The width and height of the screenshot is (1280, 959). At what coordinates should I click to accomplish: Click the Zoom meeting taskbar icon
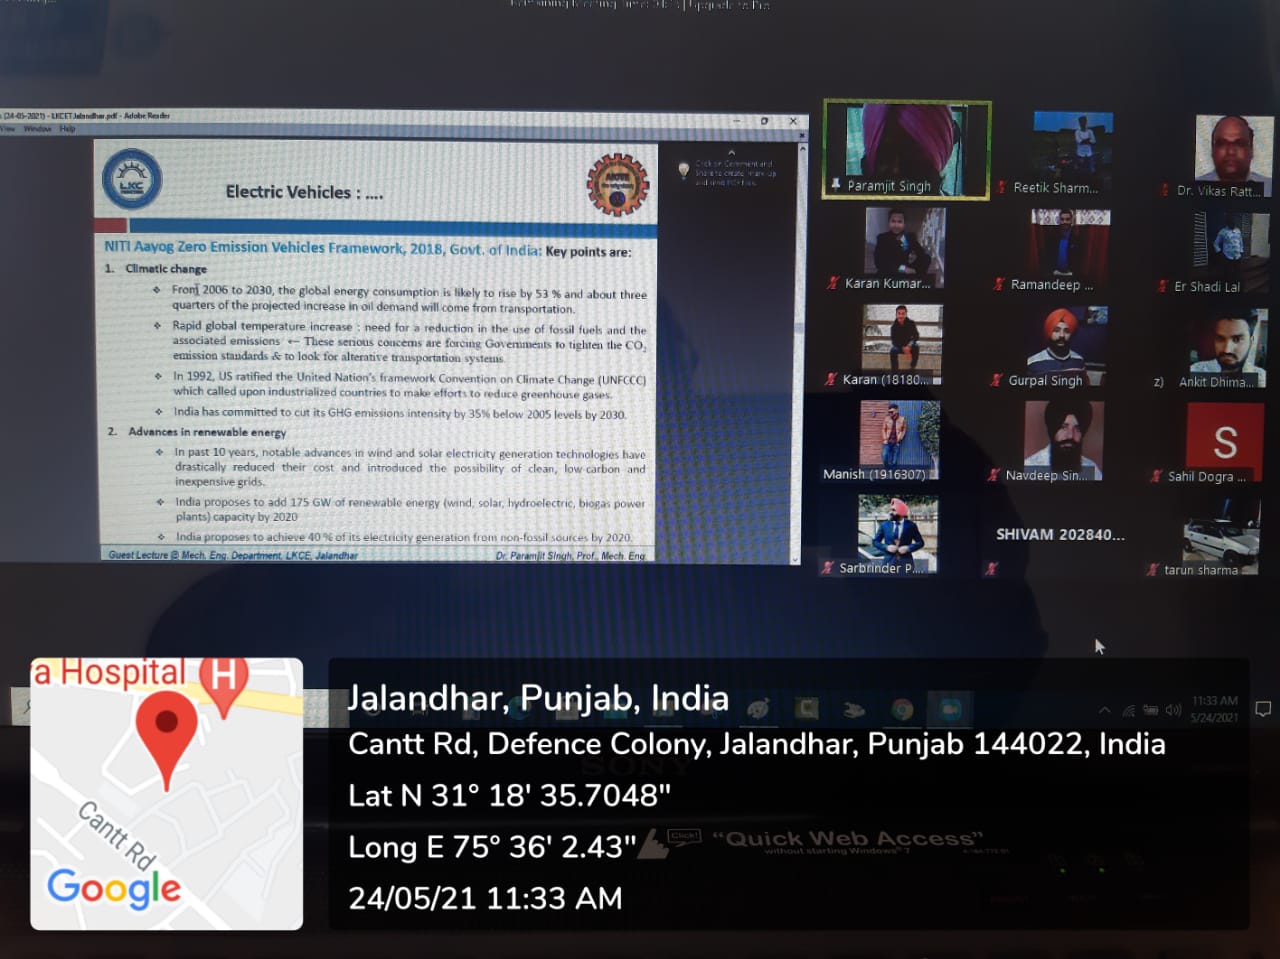948,710
